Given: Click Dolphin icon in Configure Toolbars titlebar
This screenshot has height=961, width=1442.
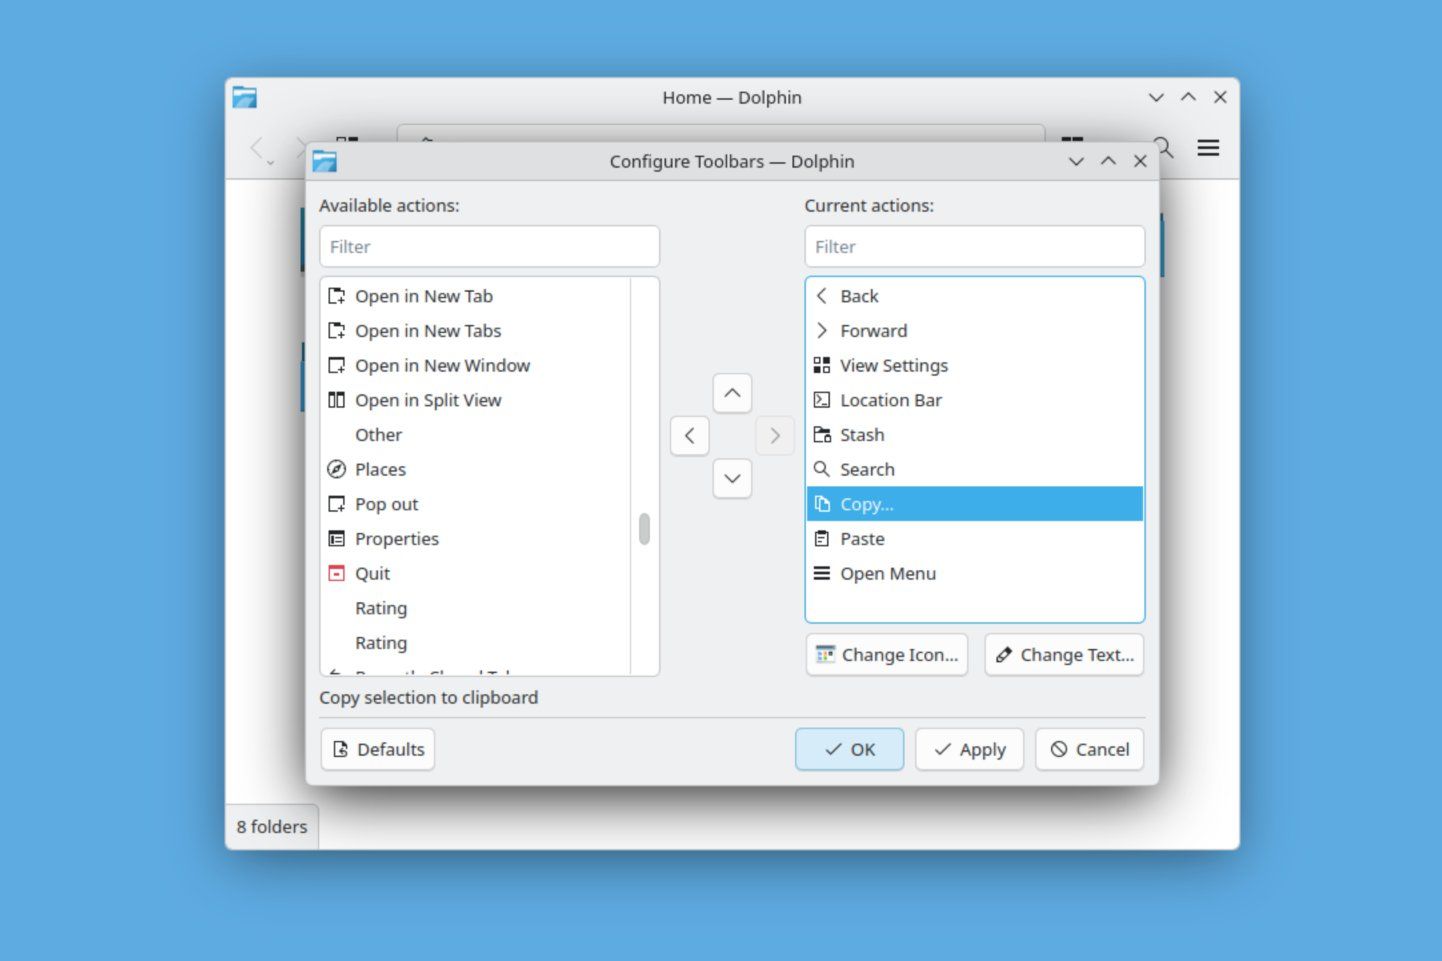Looking at the screenshot, I should (x=325, y=161).
